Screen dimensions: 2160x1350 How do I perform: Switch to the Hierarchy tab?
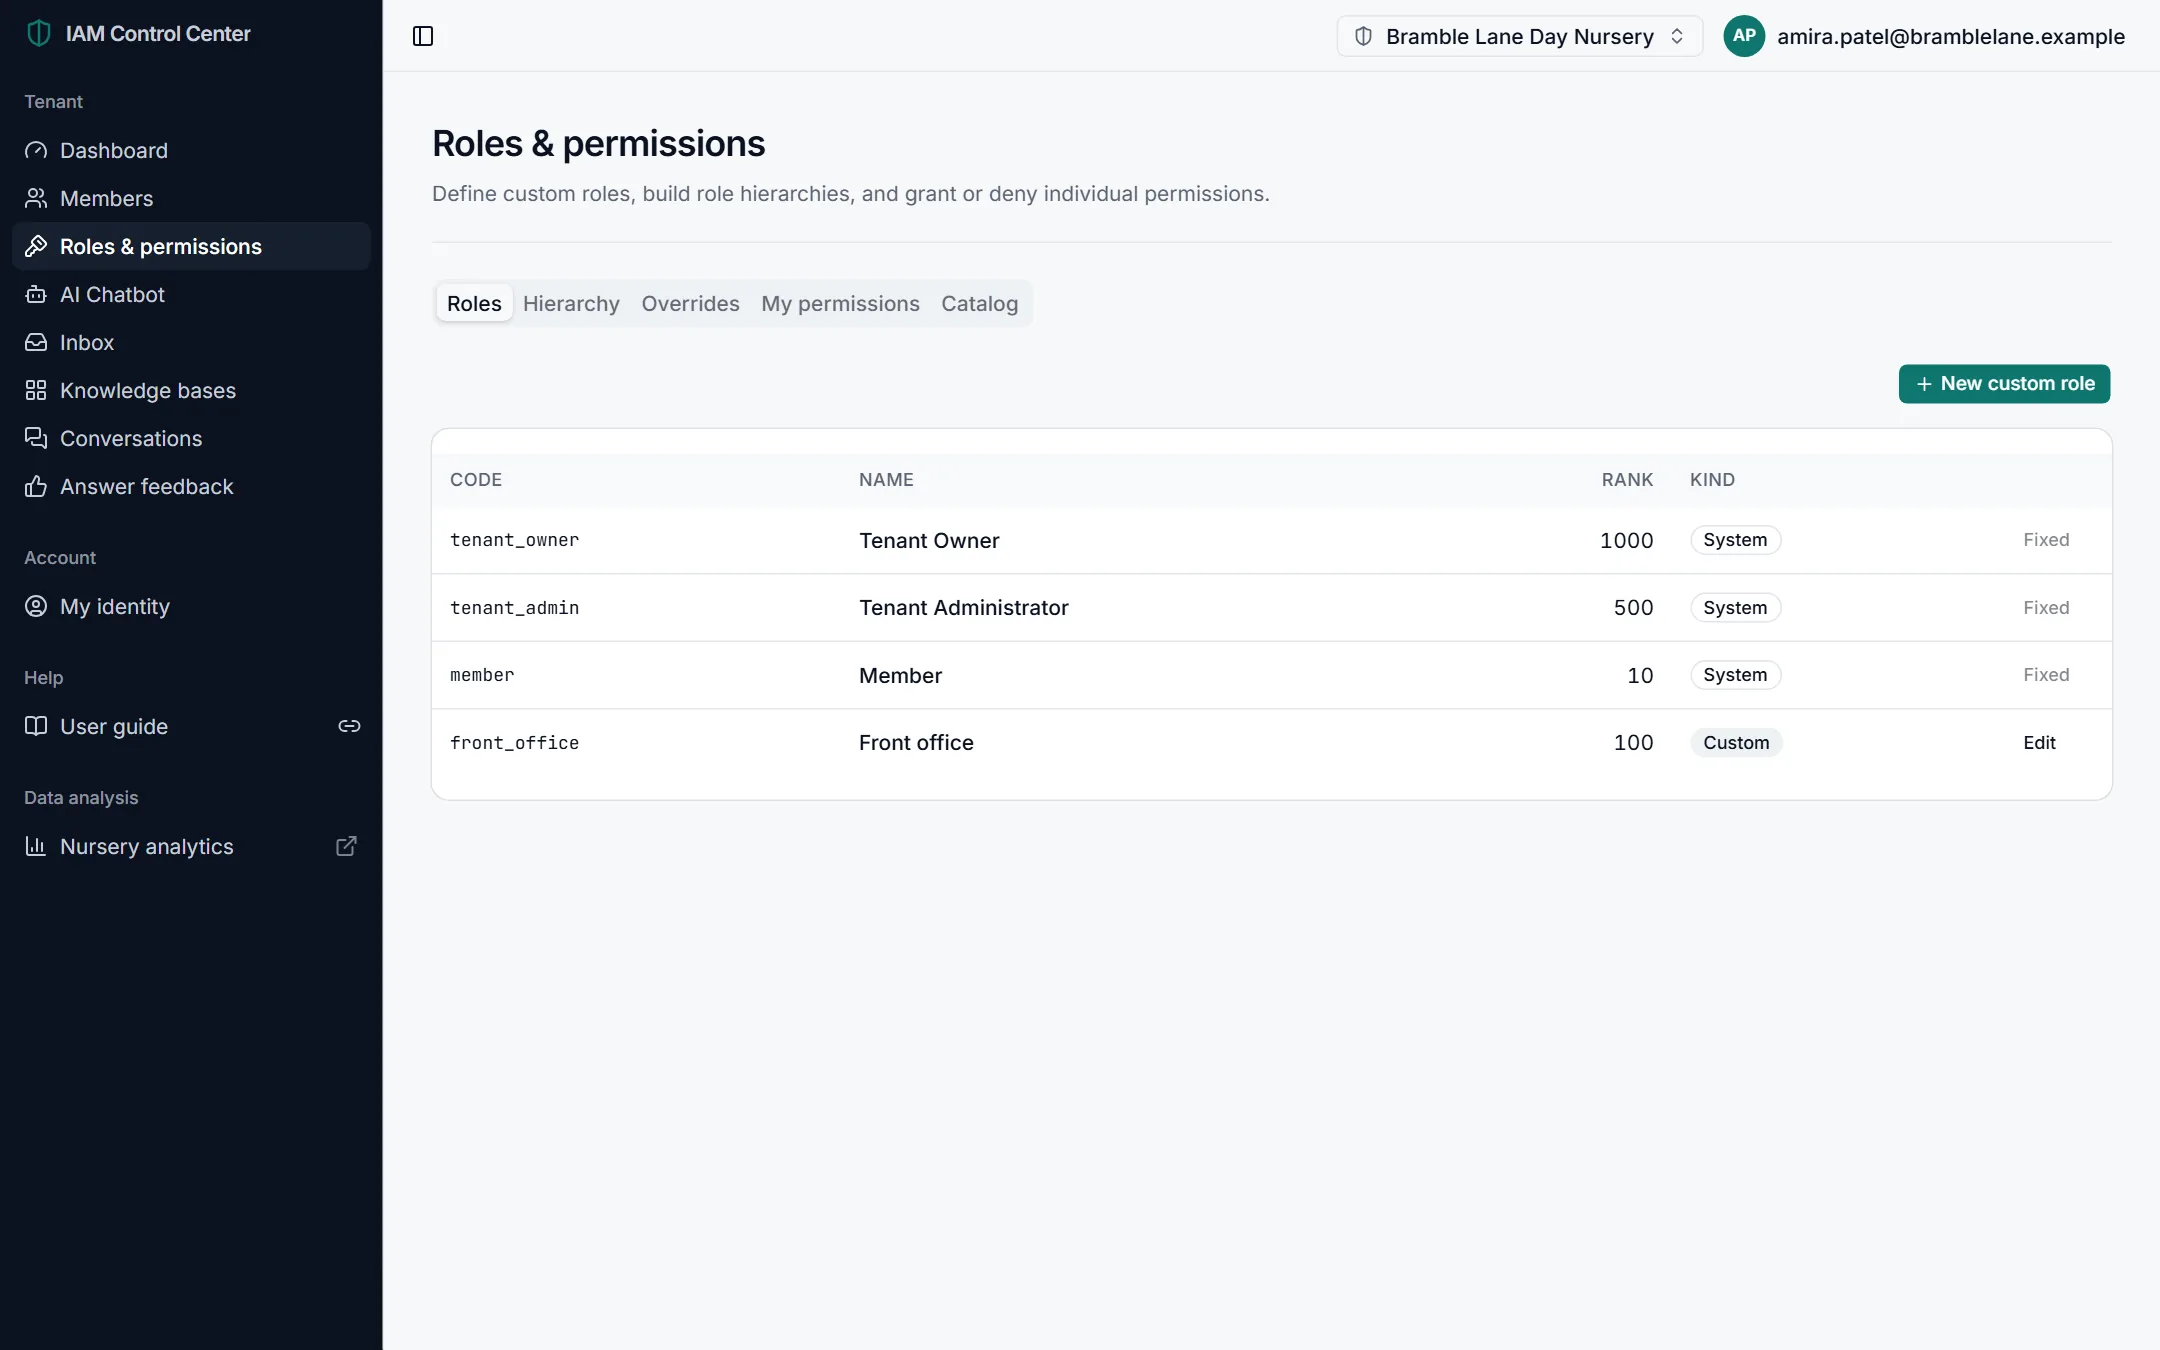[571, 303]
